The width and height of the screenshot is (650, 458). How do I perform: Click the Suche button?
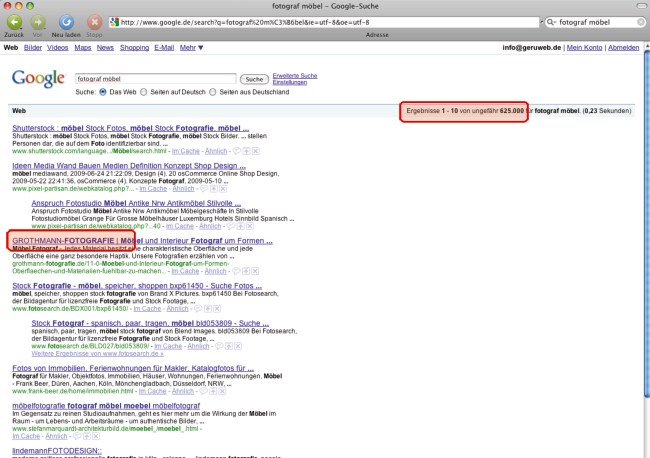coord(254,79)
